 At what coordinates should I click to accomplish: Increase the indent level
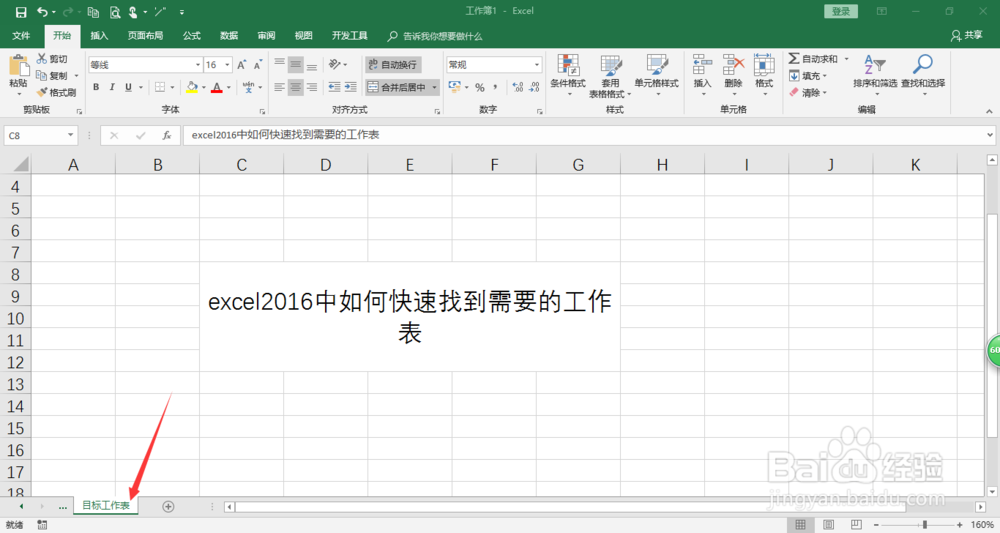click(x=350, y=87)
